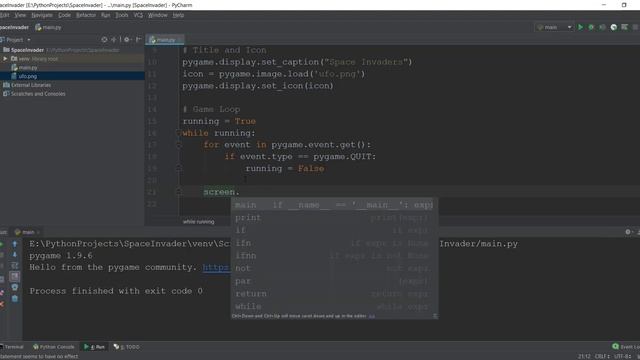The image size is (640, 360).
Task: Open Project panel gear settings
Action: 127,40
